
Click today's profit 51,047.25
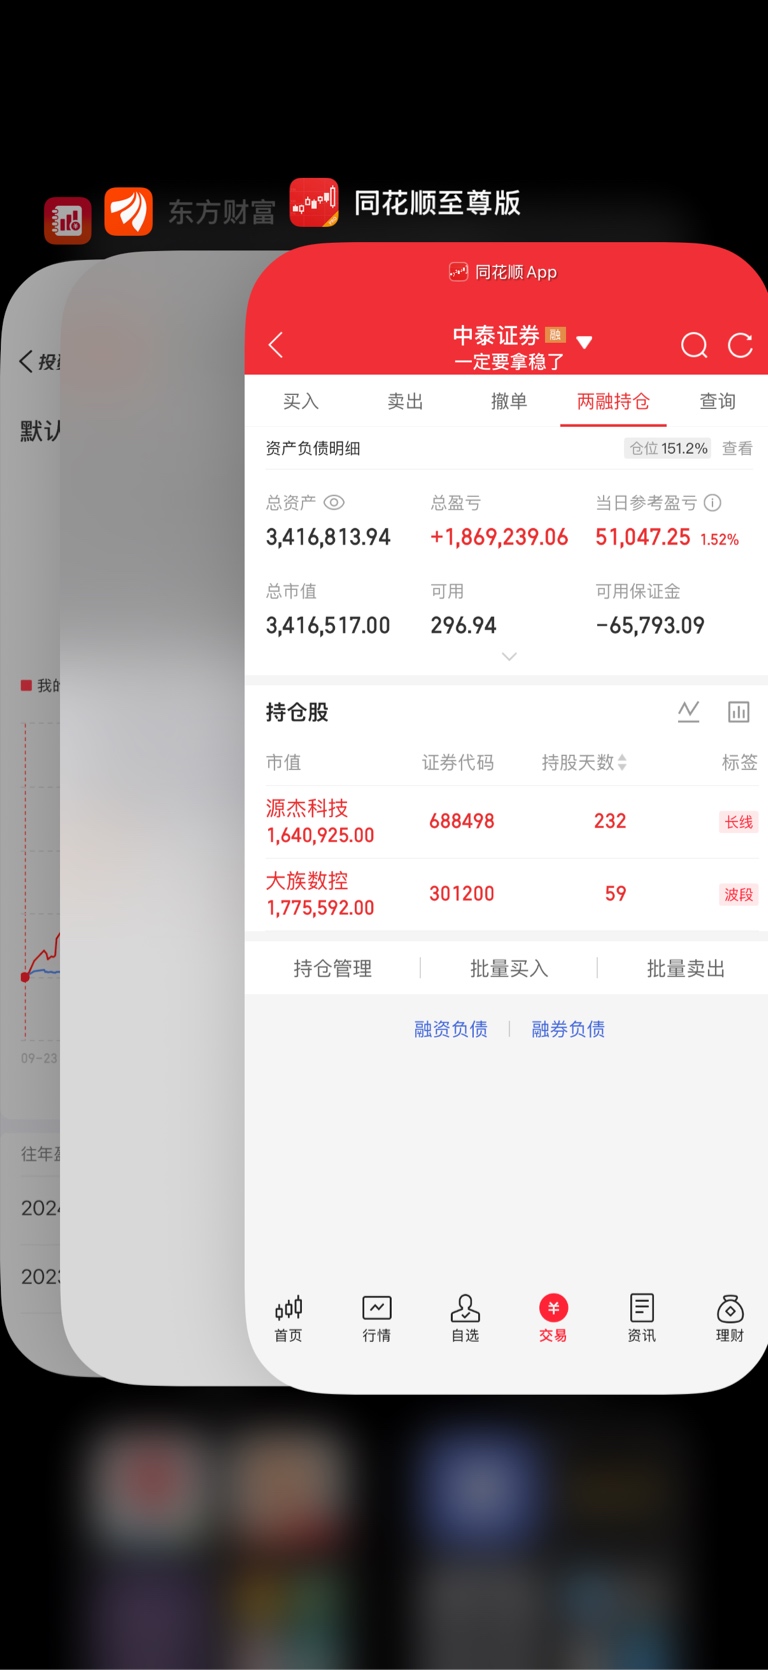pos(643,537)
